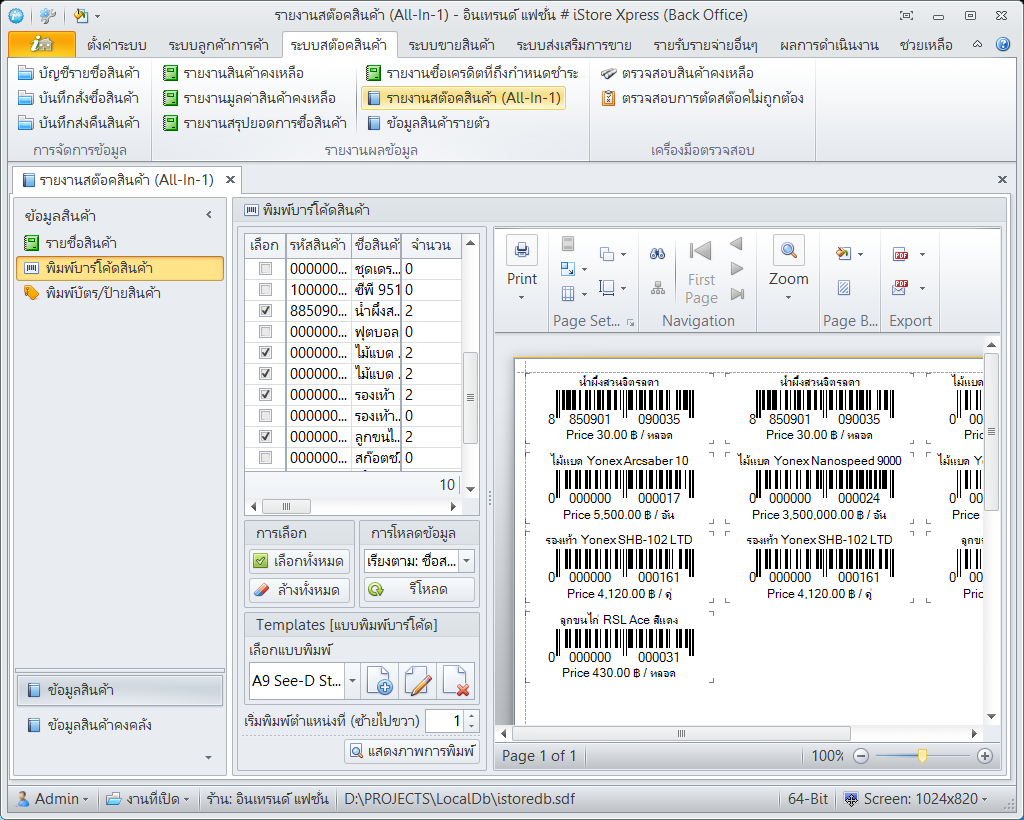
Task: Open the orange application menu button
Action: [x=42, y=44]
